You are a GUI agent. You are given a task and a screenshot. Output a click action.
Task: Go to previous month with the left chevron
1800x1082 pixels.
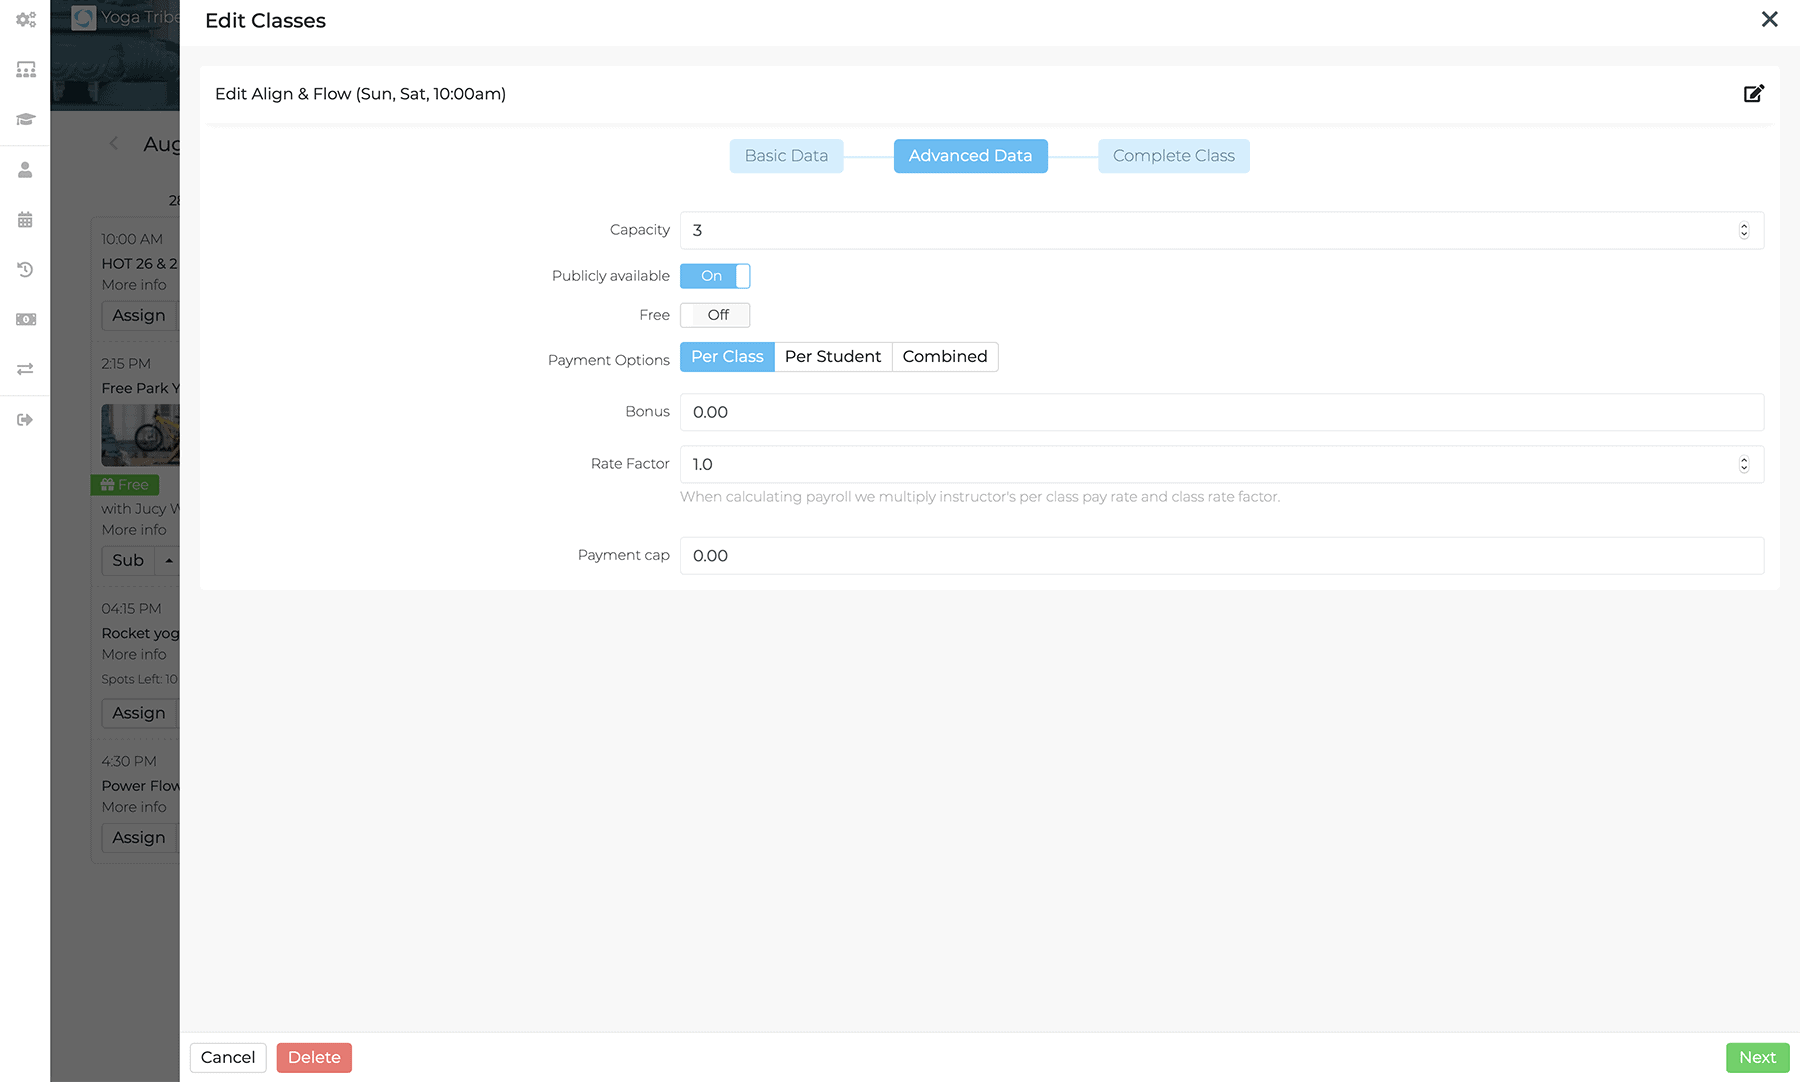tap(114, 143)
